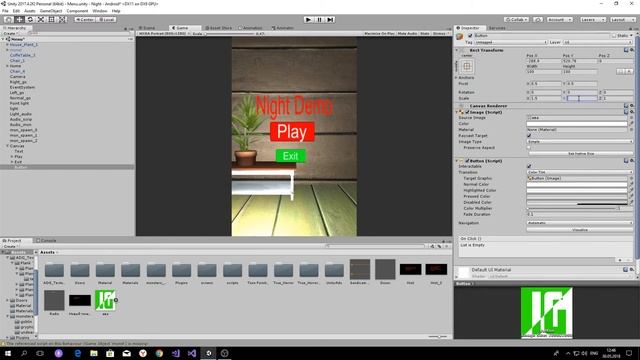
Task: Open the Tag dropdown in the Inspector
Action: coord(511,42)
